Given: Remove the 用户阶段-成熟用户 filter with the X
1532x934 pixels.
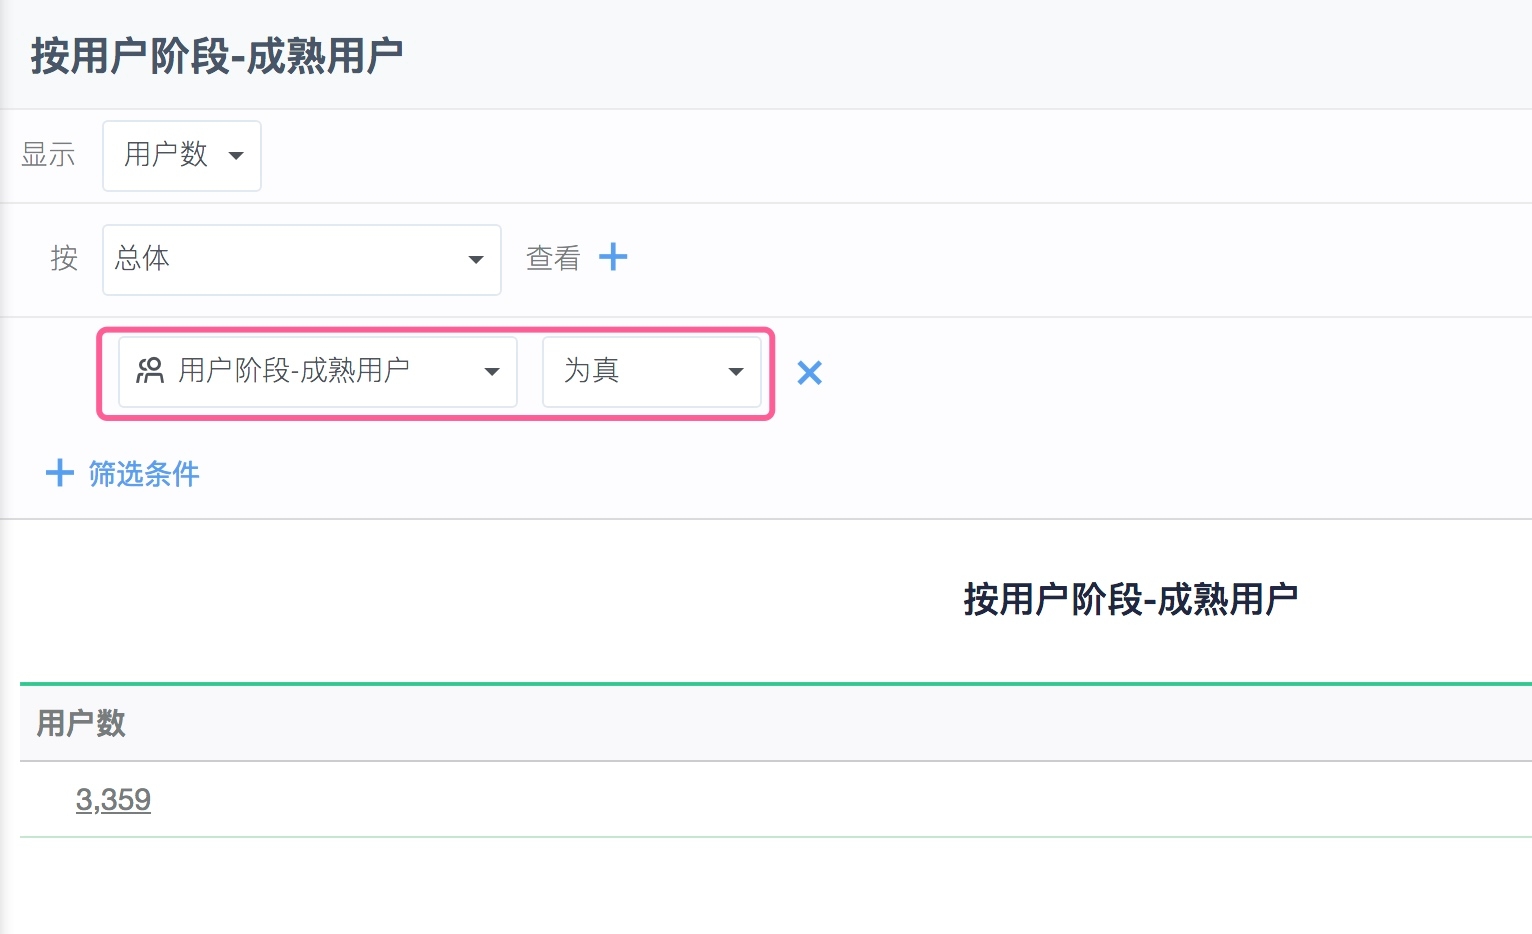Looking at the screenshot, I should (809, 373).
